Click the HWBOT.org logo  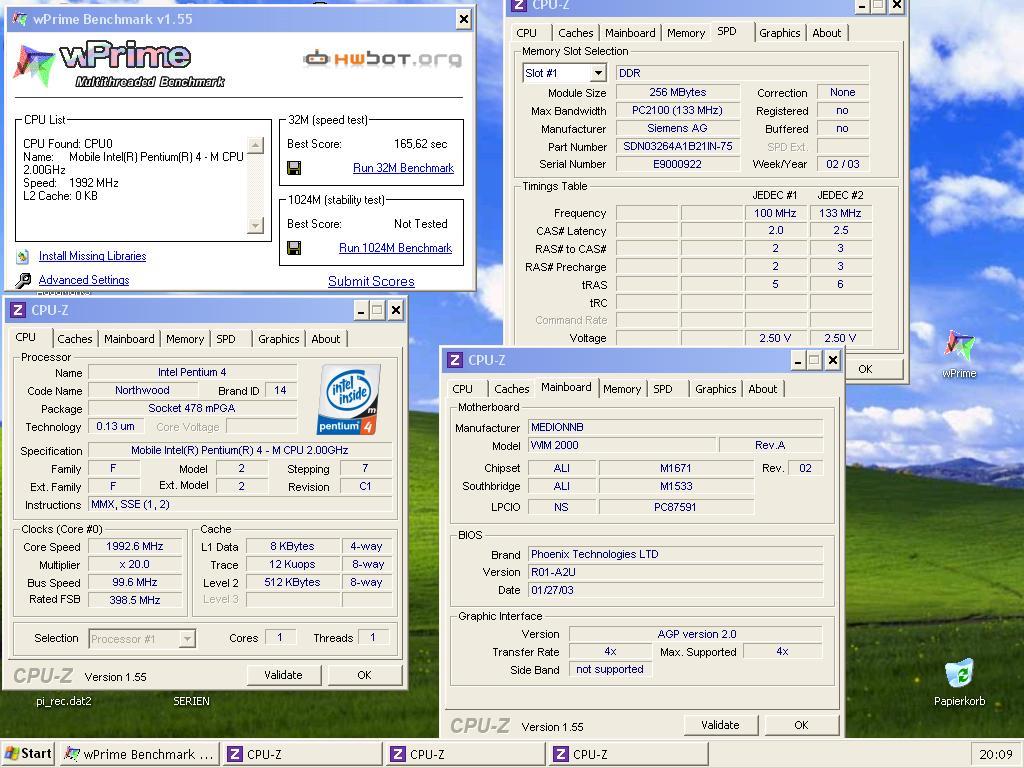point(383,59)
